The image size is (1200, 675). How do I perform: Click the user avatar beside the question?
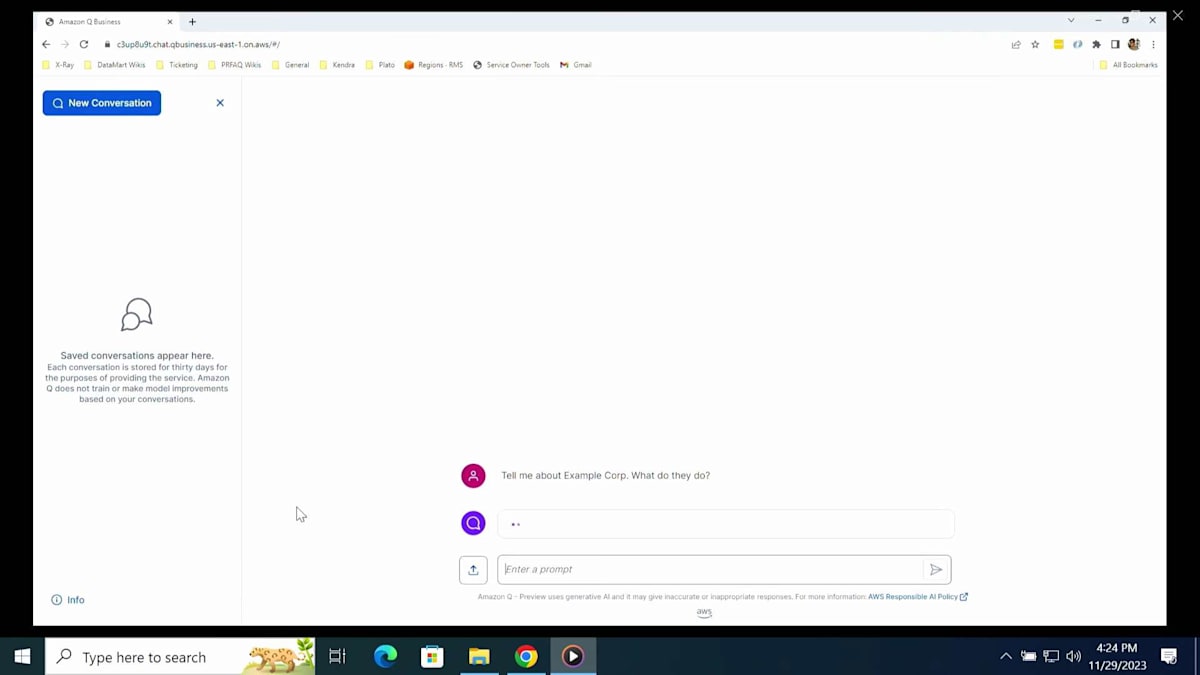[x=473, y=476]
